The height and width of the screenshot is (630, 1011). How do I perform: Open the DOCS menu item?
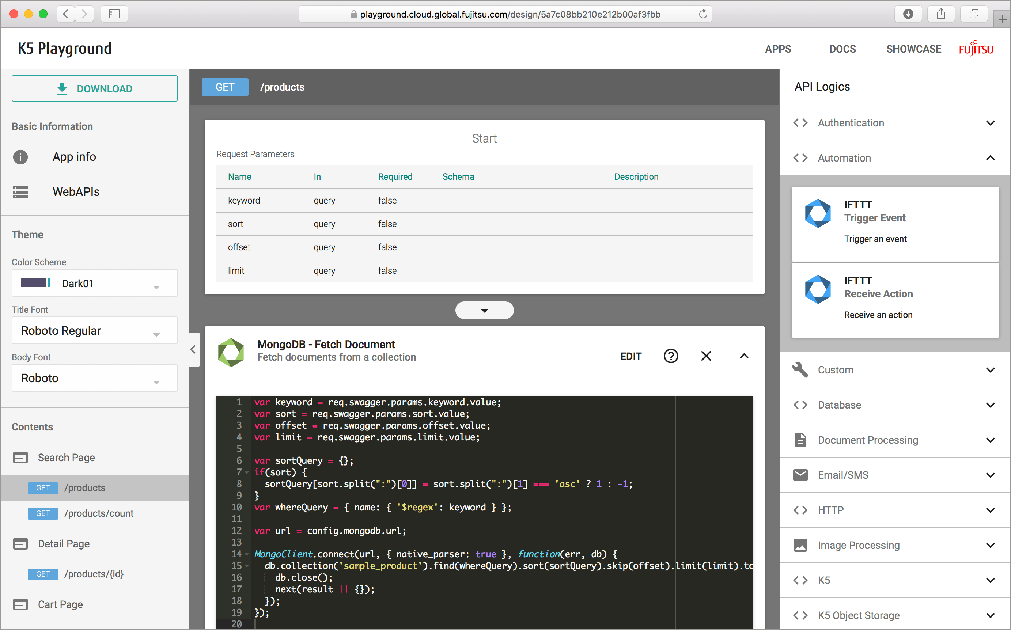842,49
